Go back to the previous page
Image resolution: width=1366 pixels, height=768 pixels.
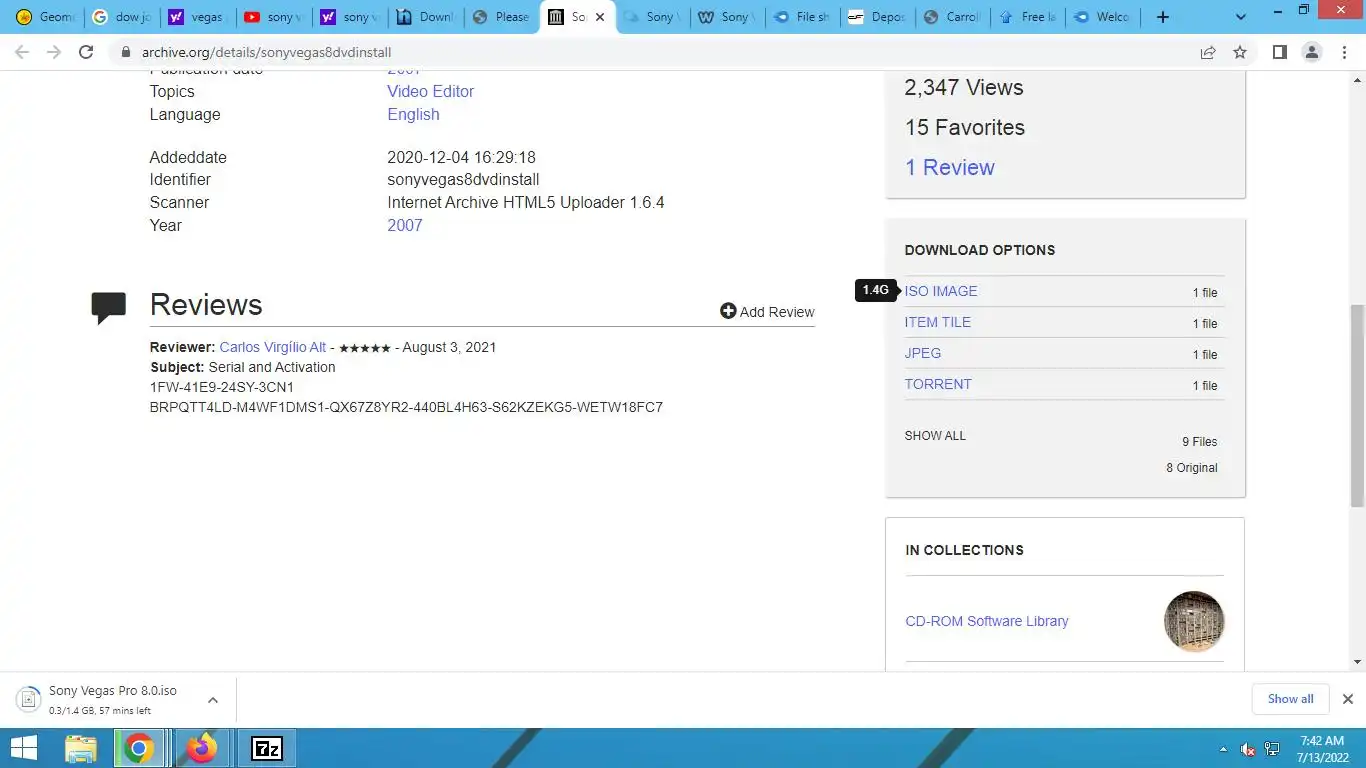point(21,52)
